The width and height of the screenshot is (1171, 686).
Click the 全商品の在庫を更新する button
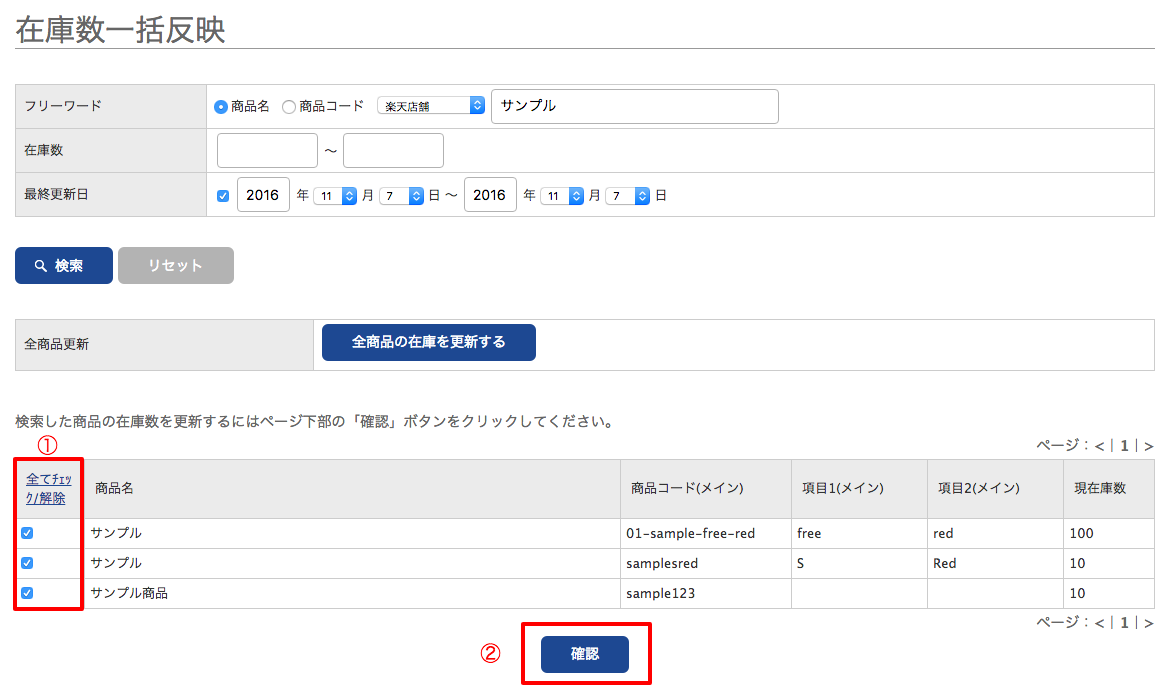point(428,342)
